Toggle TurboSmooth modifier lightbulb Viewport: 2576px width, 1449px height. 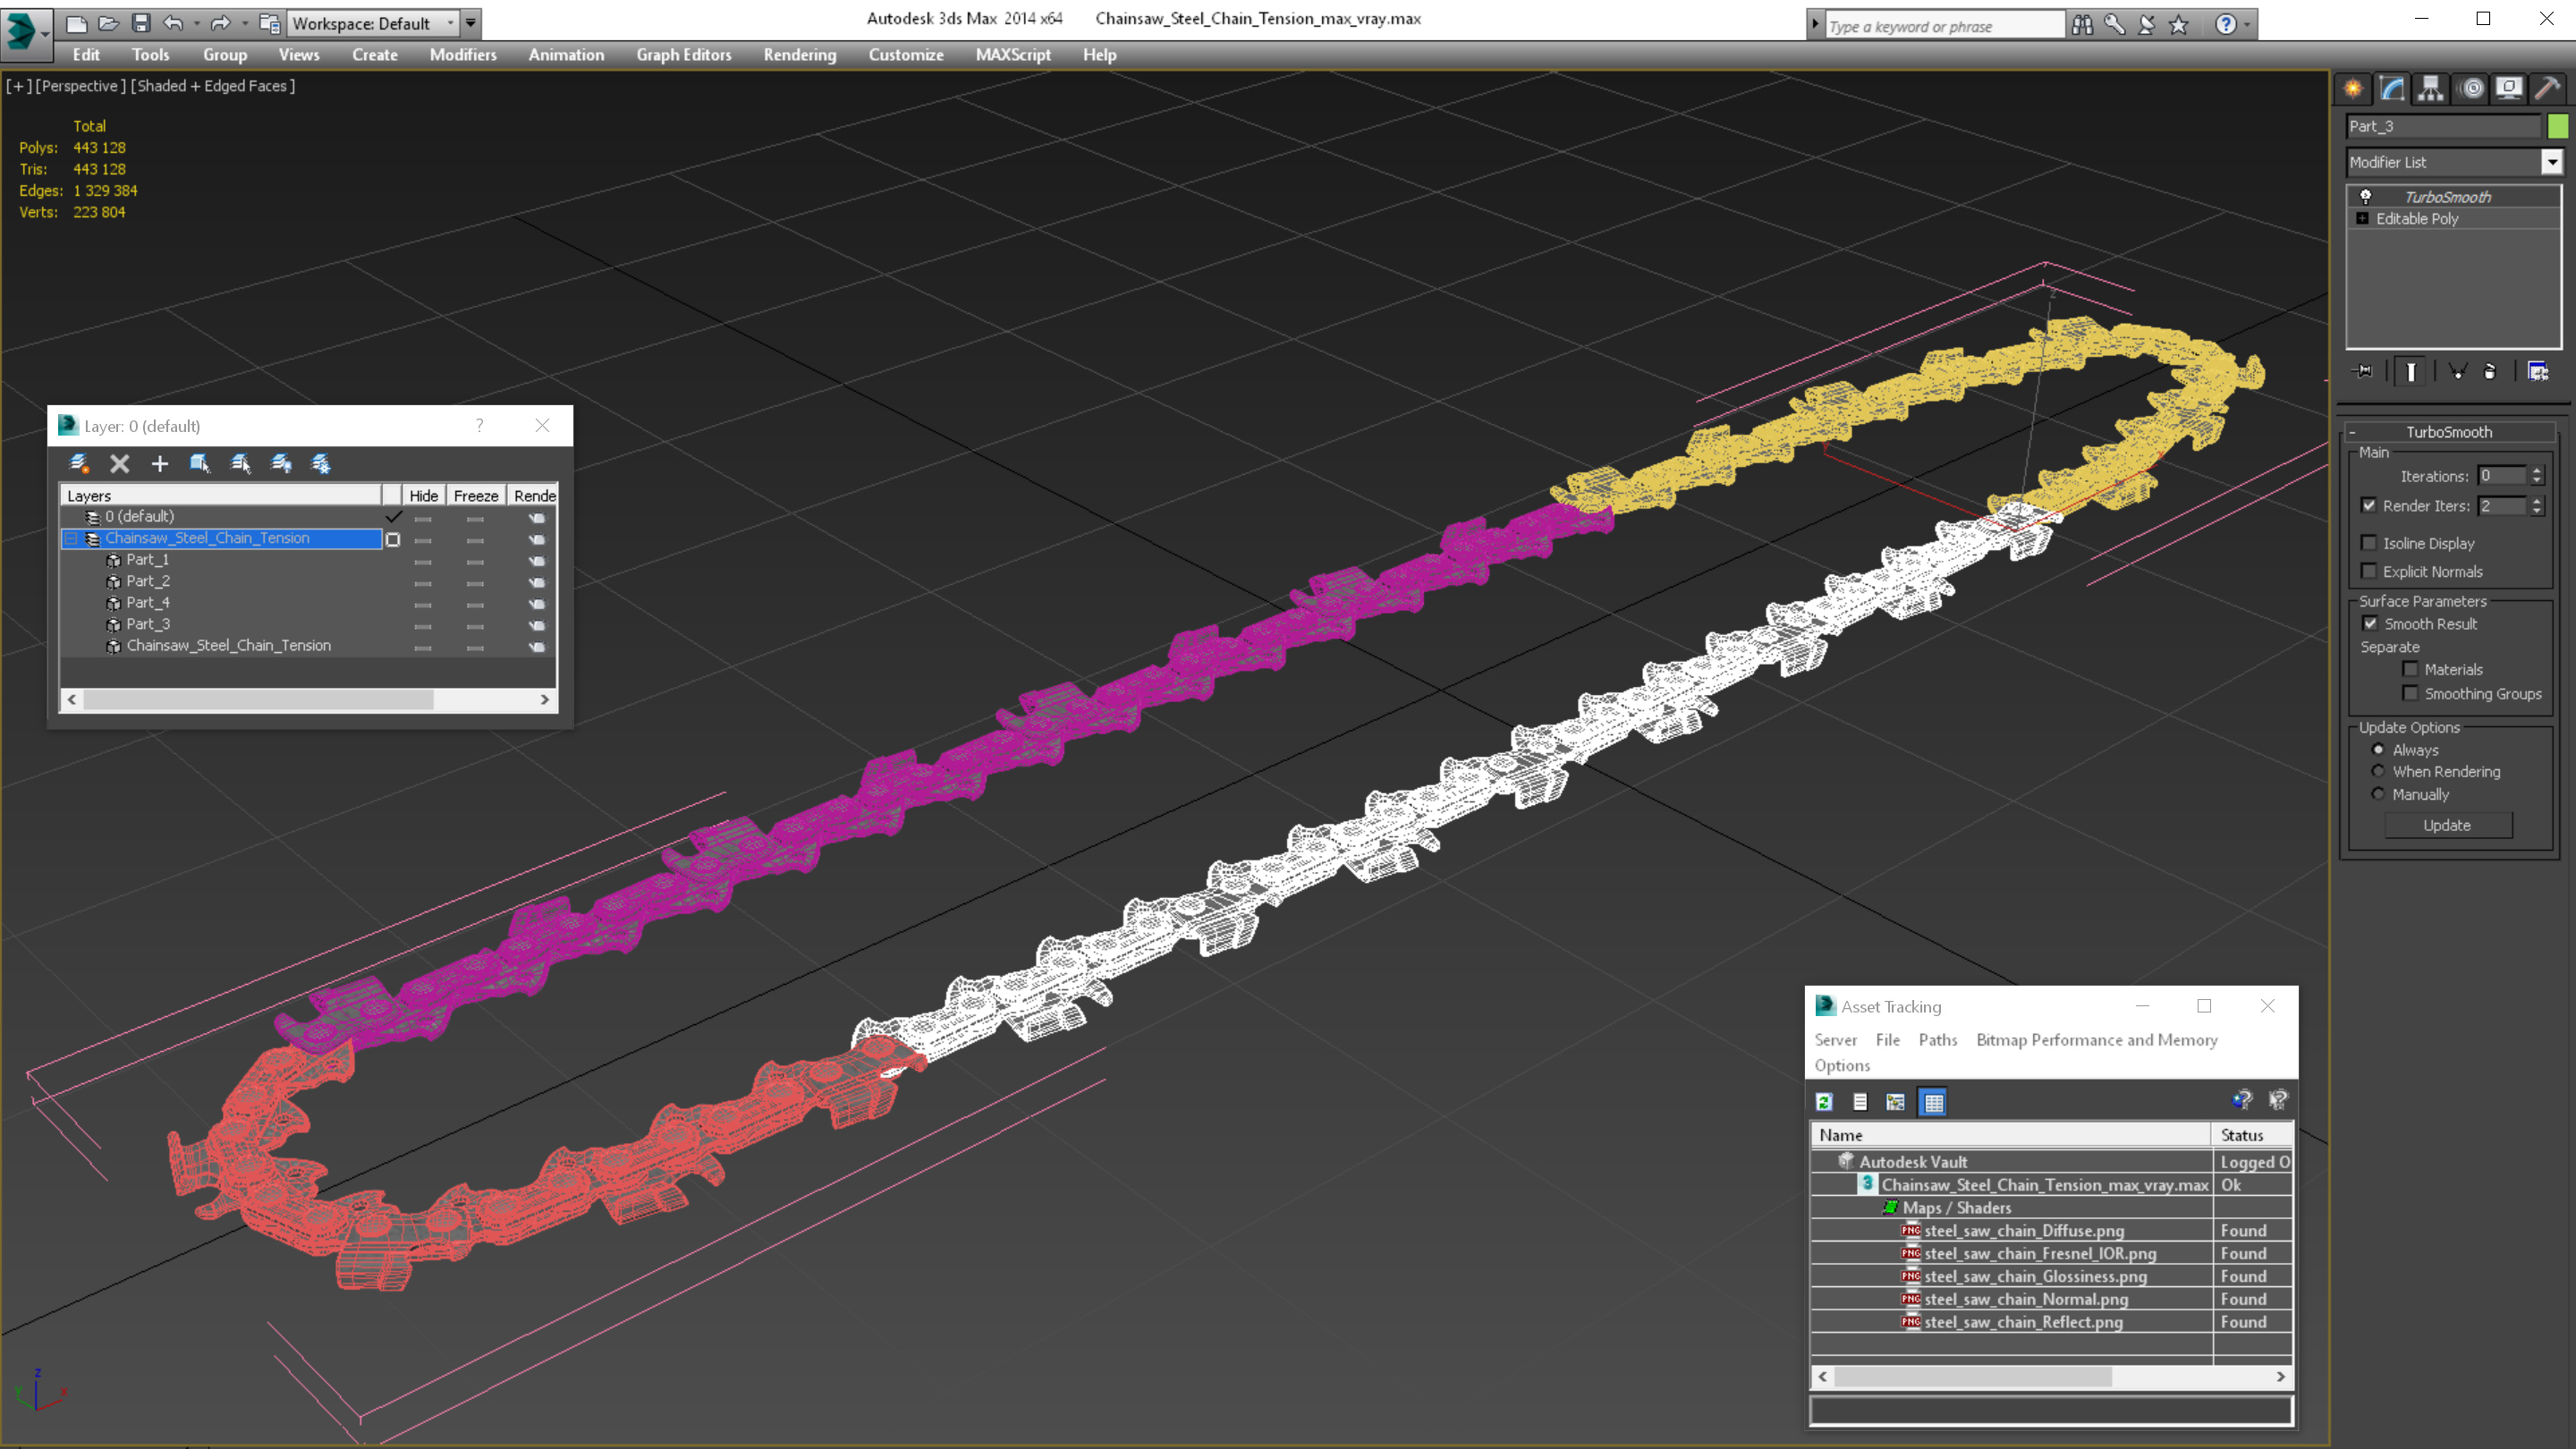pos(2366,196)
